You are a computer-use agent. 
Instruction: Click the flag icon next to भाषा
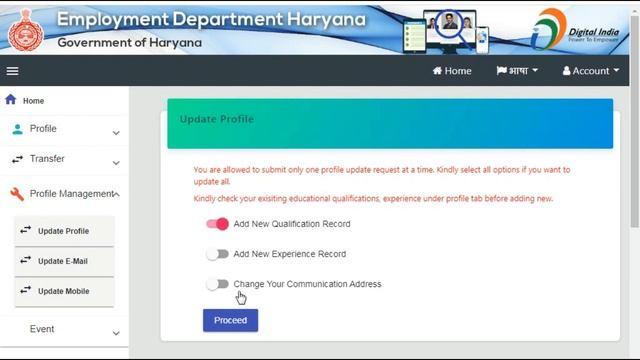click(x=501, y=71)
